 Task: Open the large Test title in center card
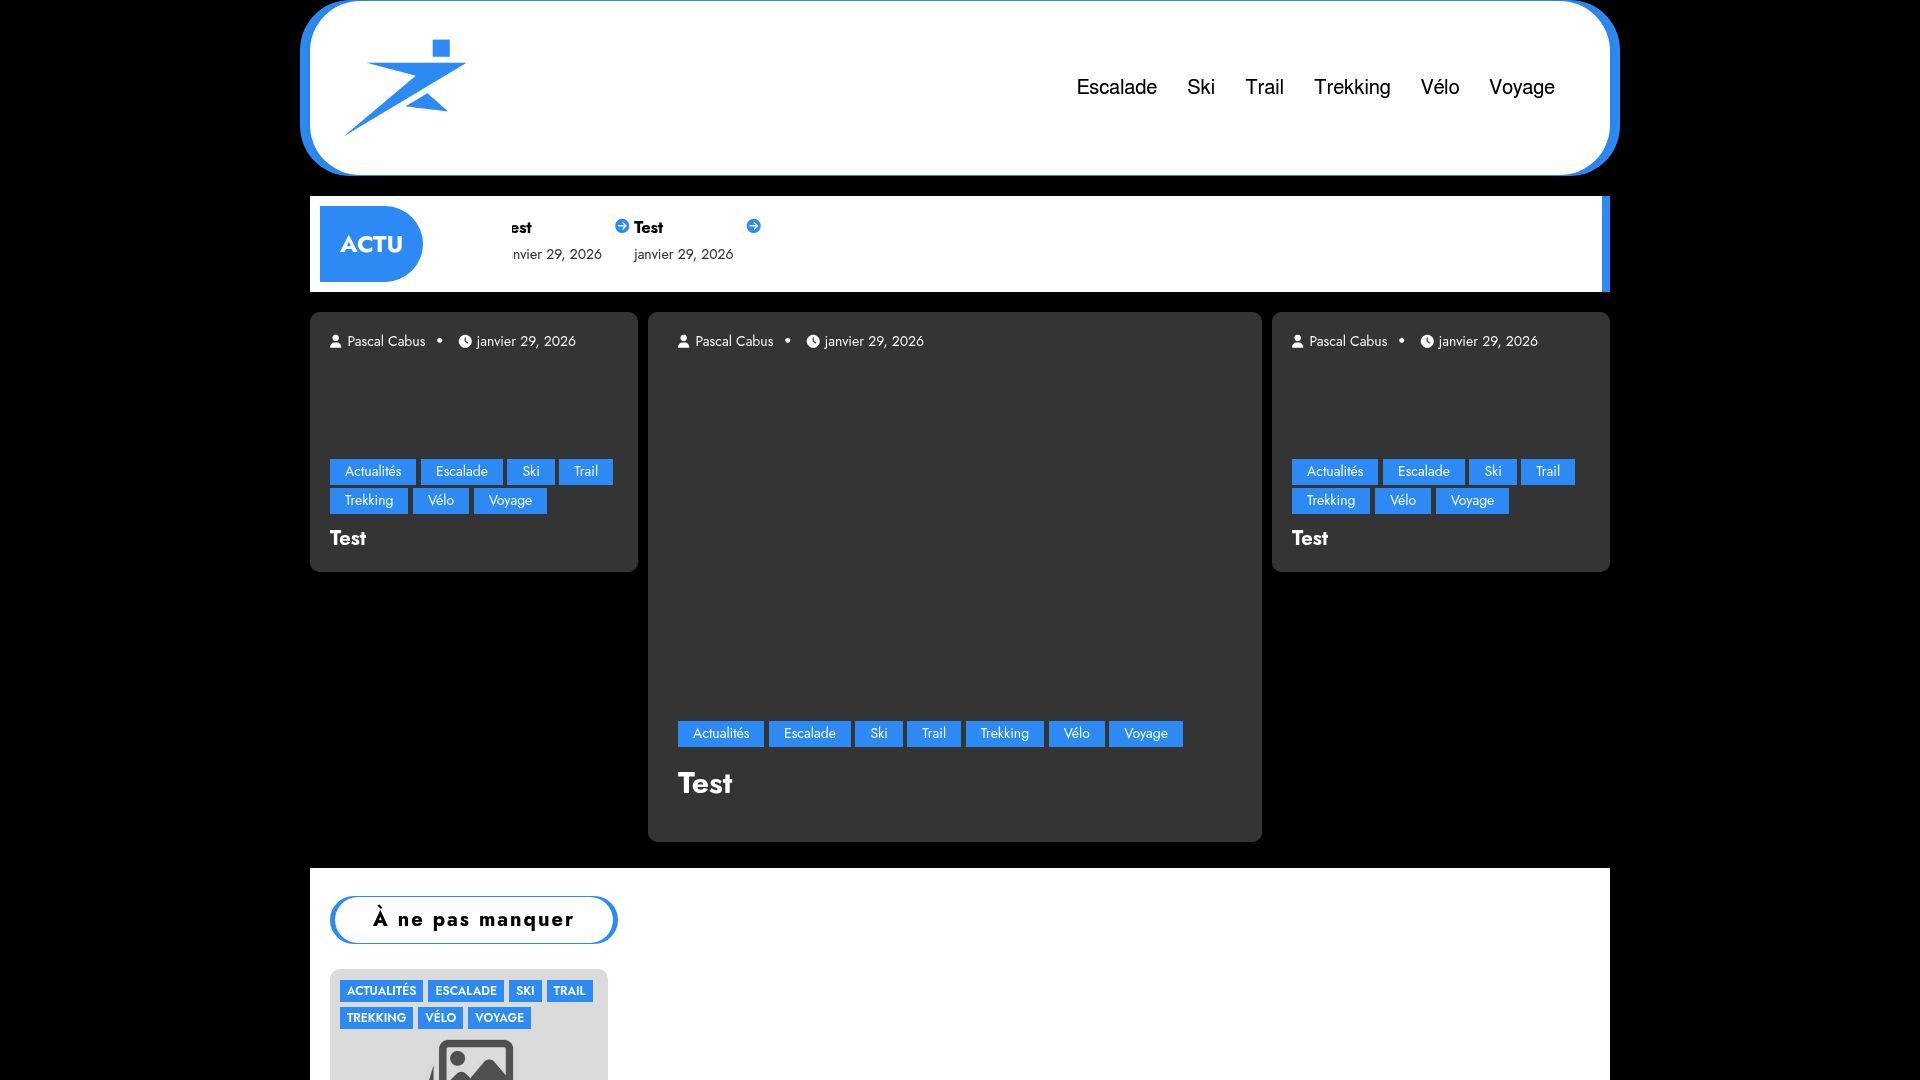click(705, 784)
